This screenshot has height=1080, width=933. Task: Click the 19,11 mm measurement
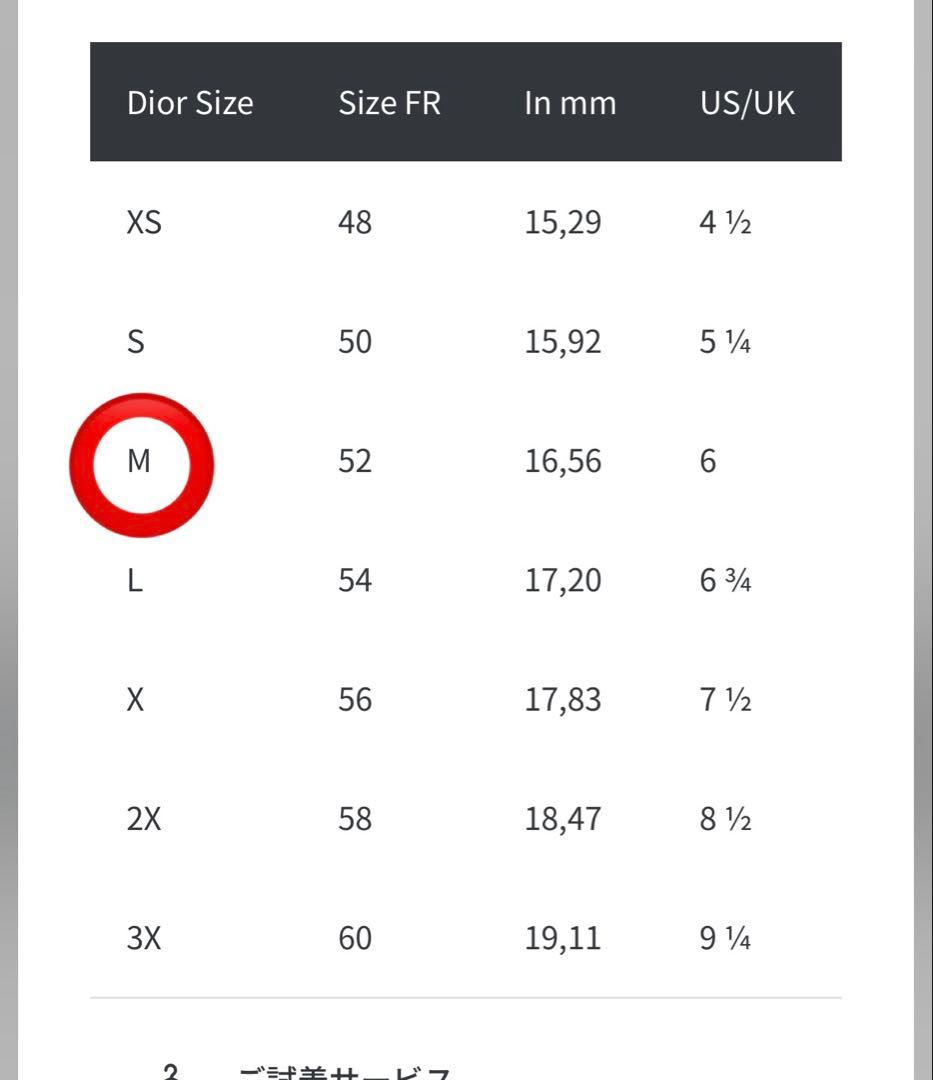(563, 938)
